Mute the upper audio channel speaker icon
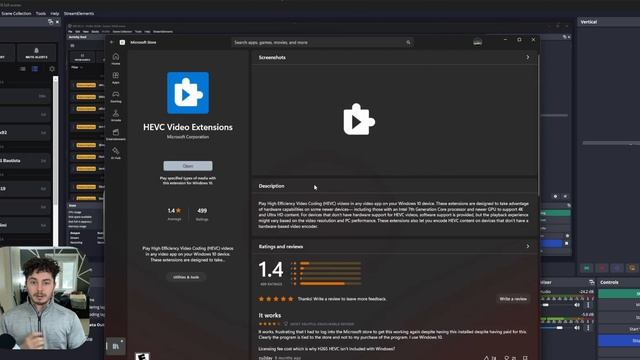 point(577,305)
